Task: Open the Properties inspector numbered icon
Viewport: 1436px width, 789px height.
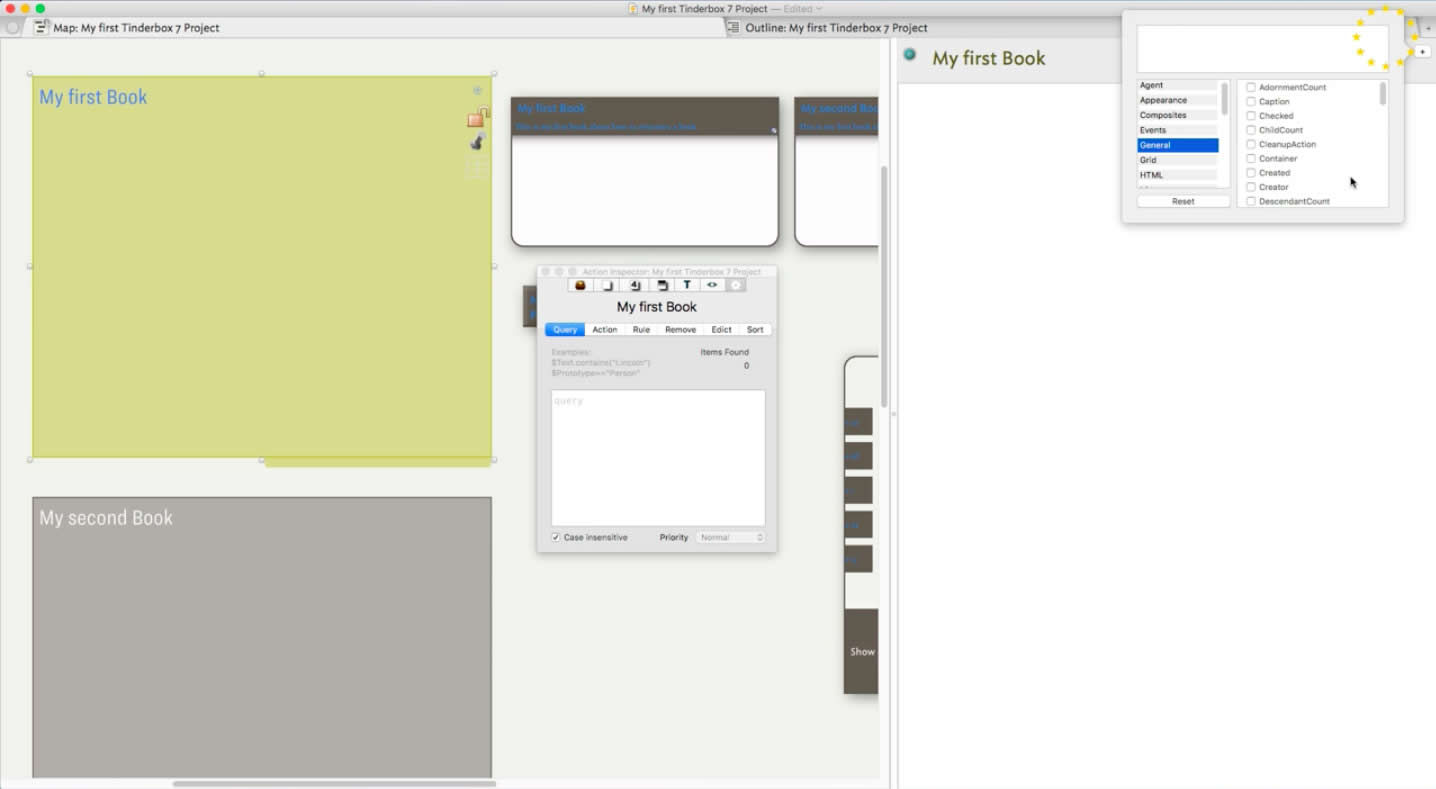Action: 634,285
